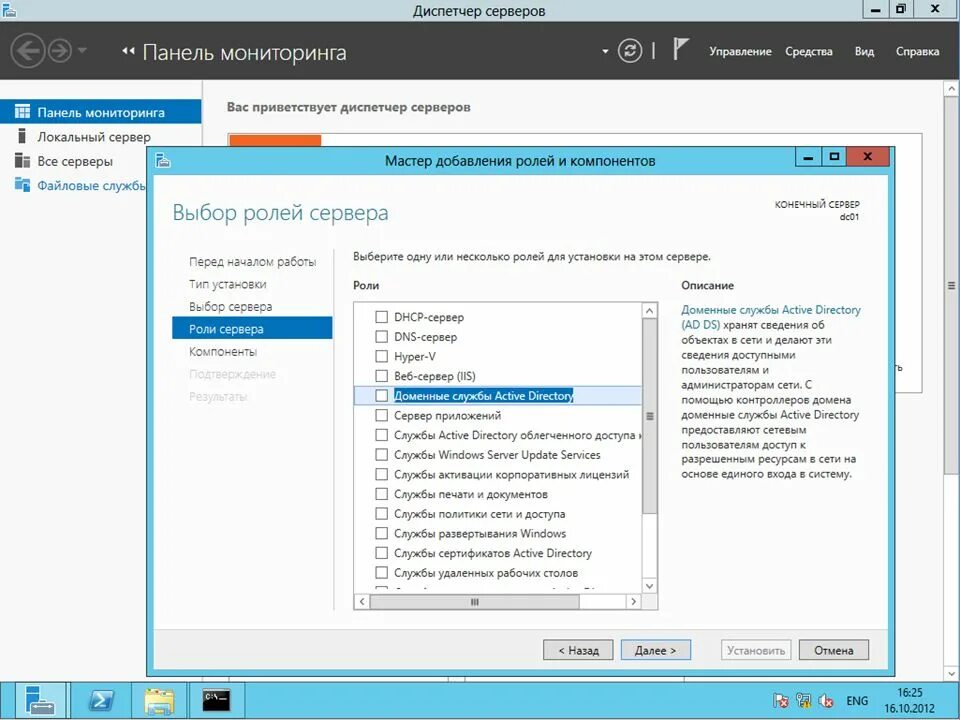The width and height of the screenshot is (960, 720).
Task: Click the Файловые службы icon
Action: pos(22,184)
